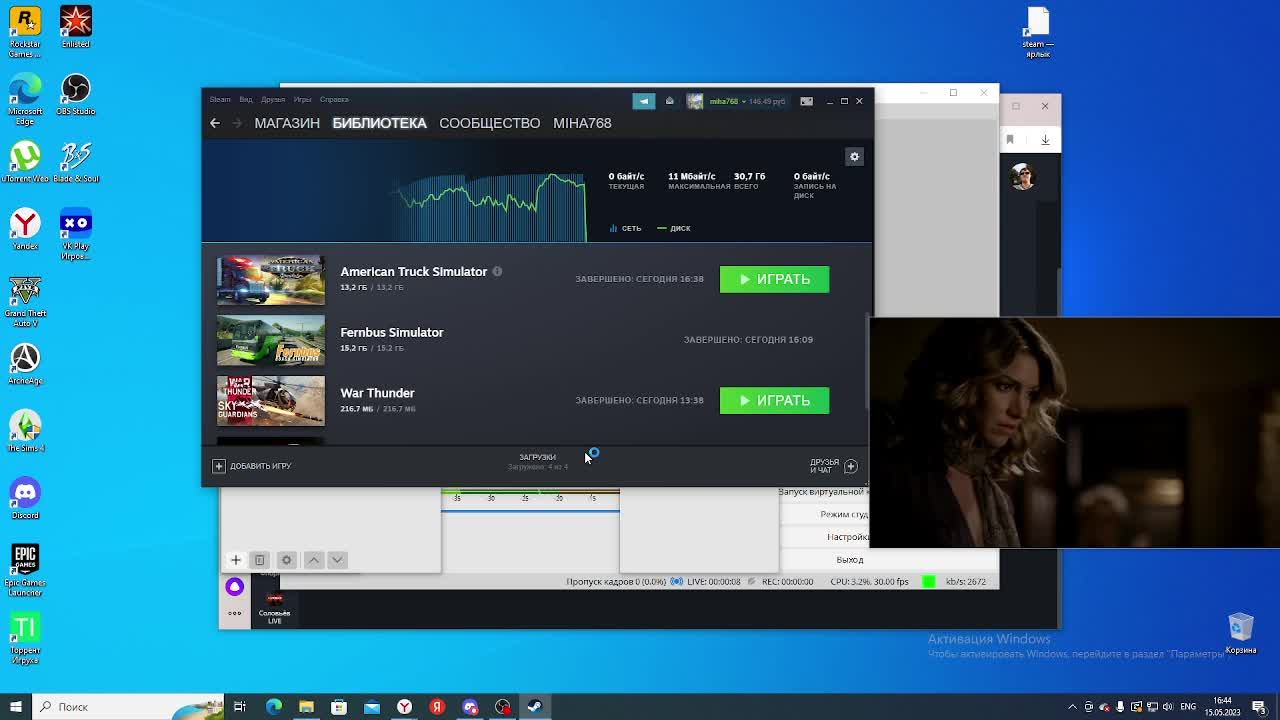Open the Друзья menu in Steam
1280x720 pixels.
coord(273,100)
